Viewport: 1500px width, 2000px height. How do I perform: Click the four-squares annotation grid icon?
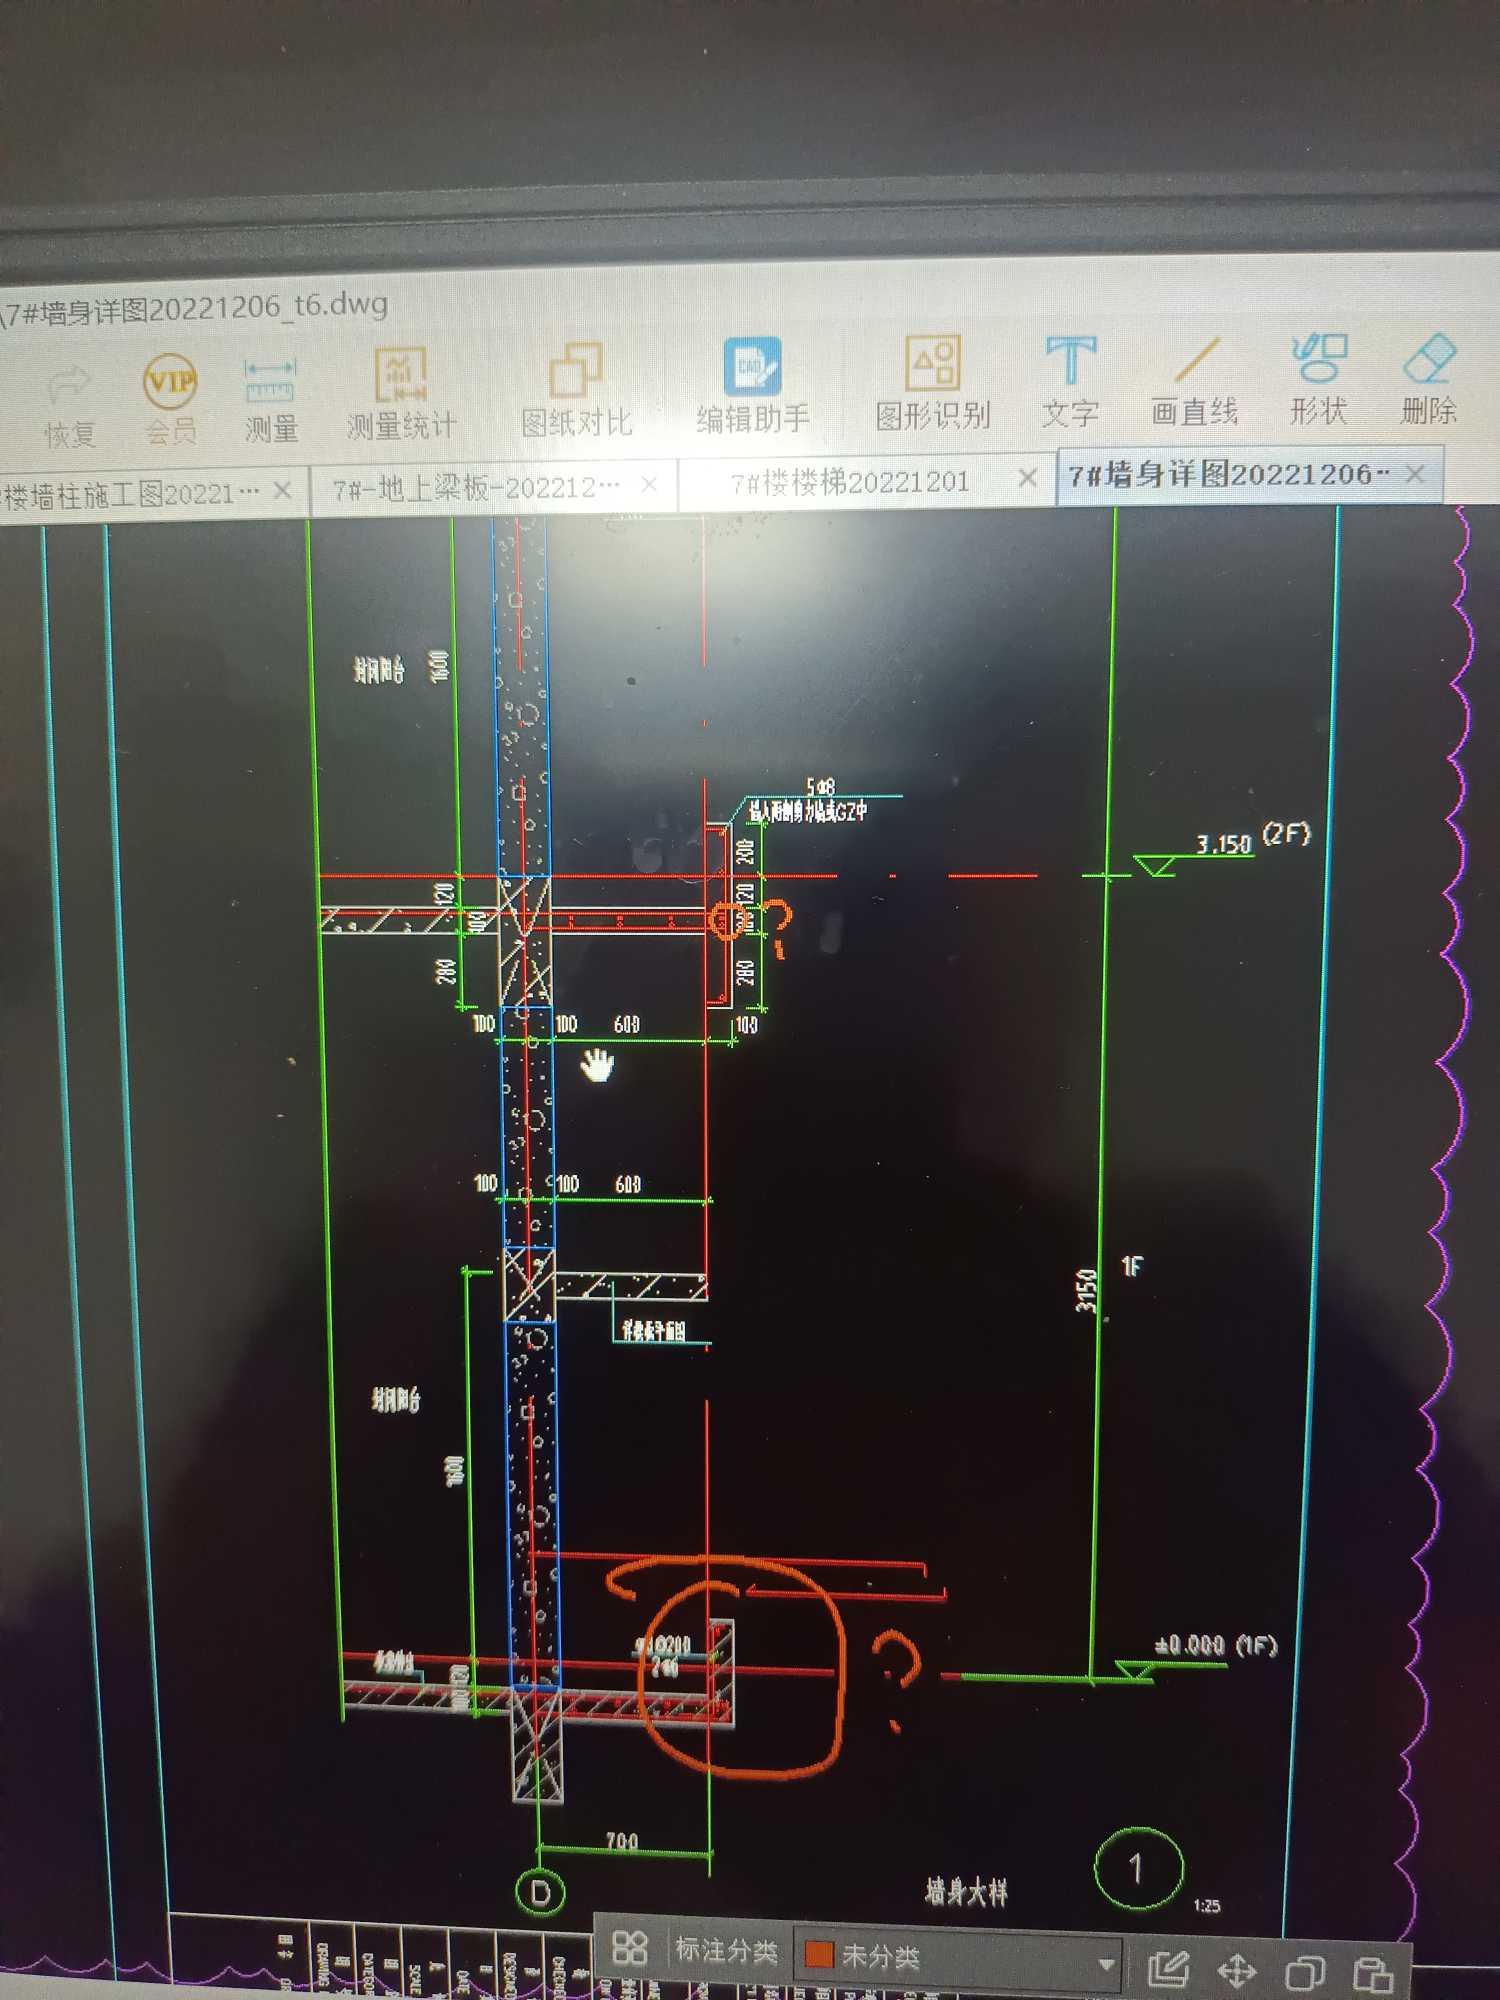630,1947
